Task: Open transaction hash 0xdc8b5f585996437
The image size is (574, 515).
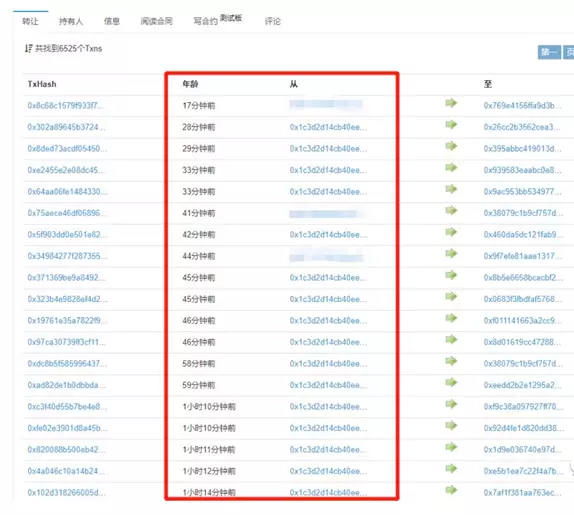Action: (67, 364)
